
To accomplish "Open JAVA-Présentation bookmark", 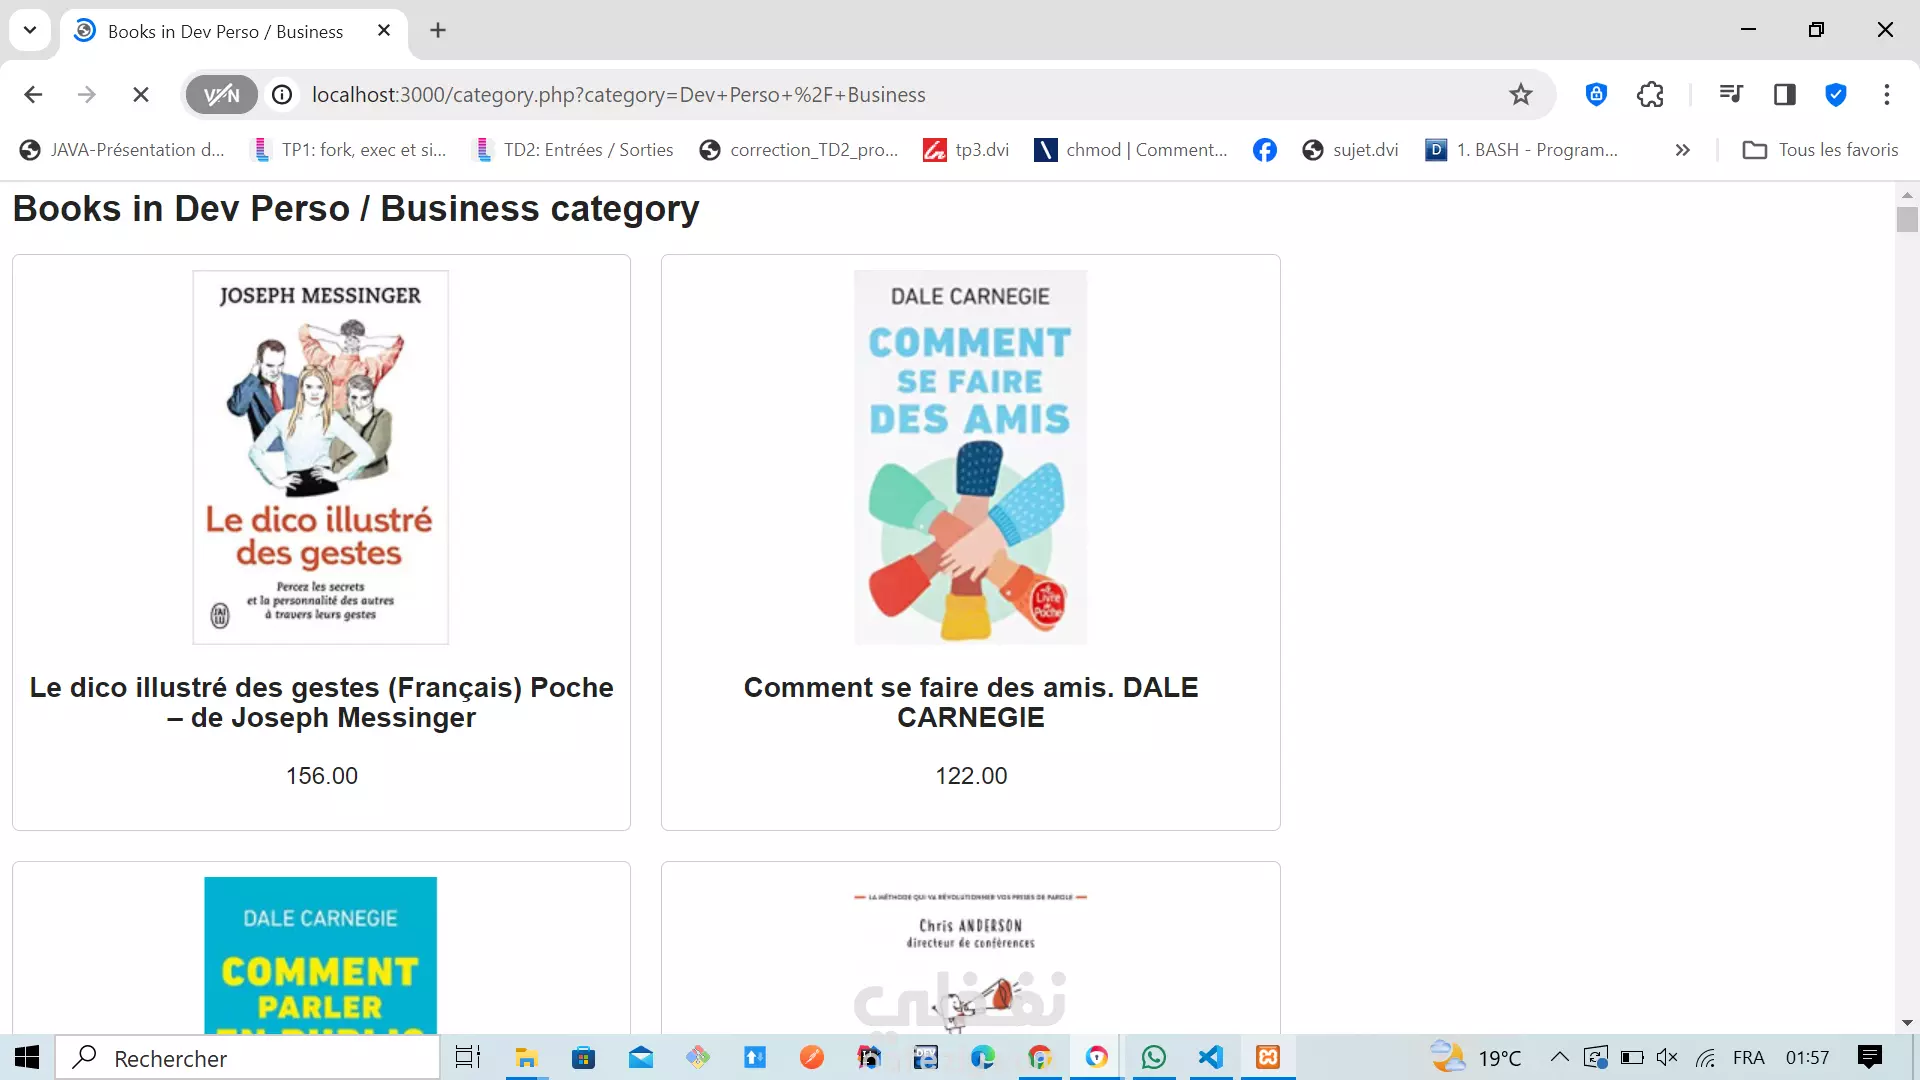I will click(122, 150).
